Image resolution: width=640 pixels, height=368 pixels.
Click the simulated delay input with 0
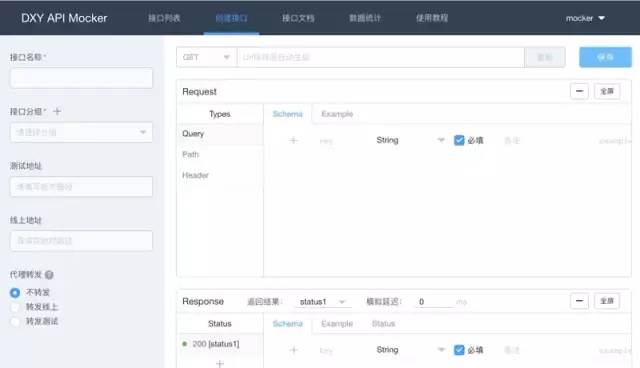coord(433,302)
